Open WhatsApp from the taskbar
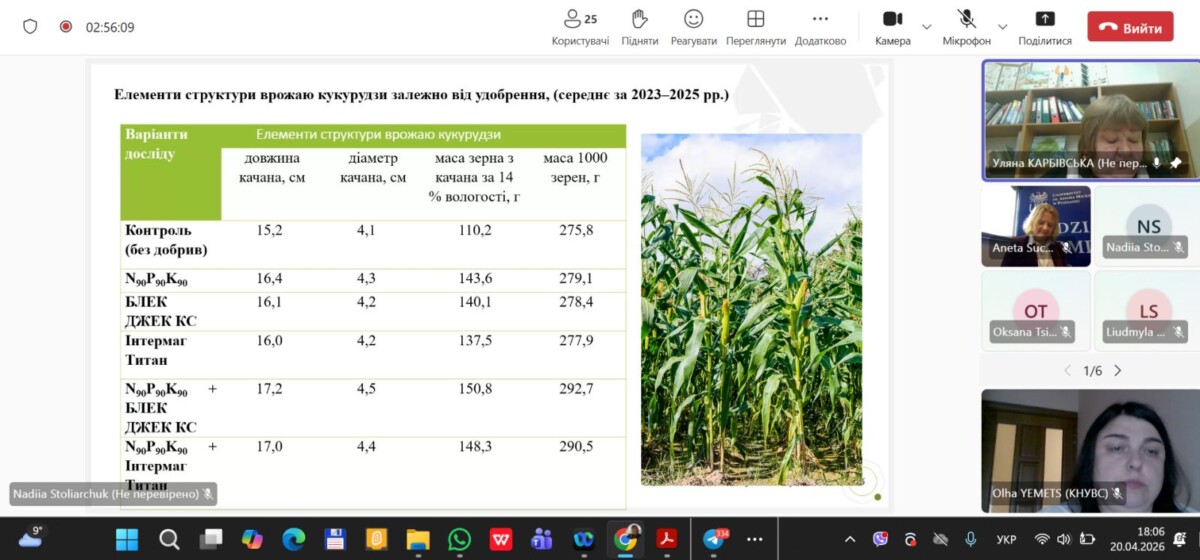This screenshot has width=1200, height=560. [x=459, y=540]
